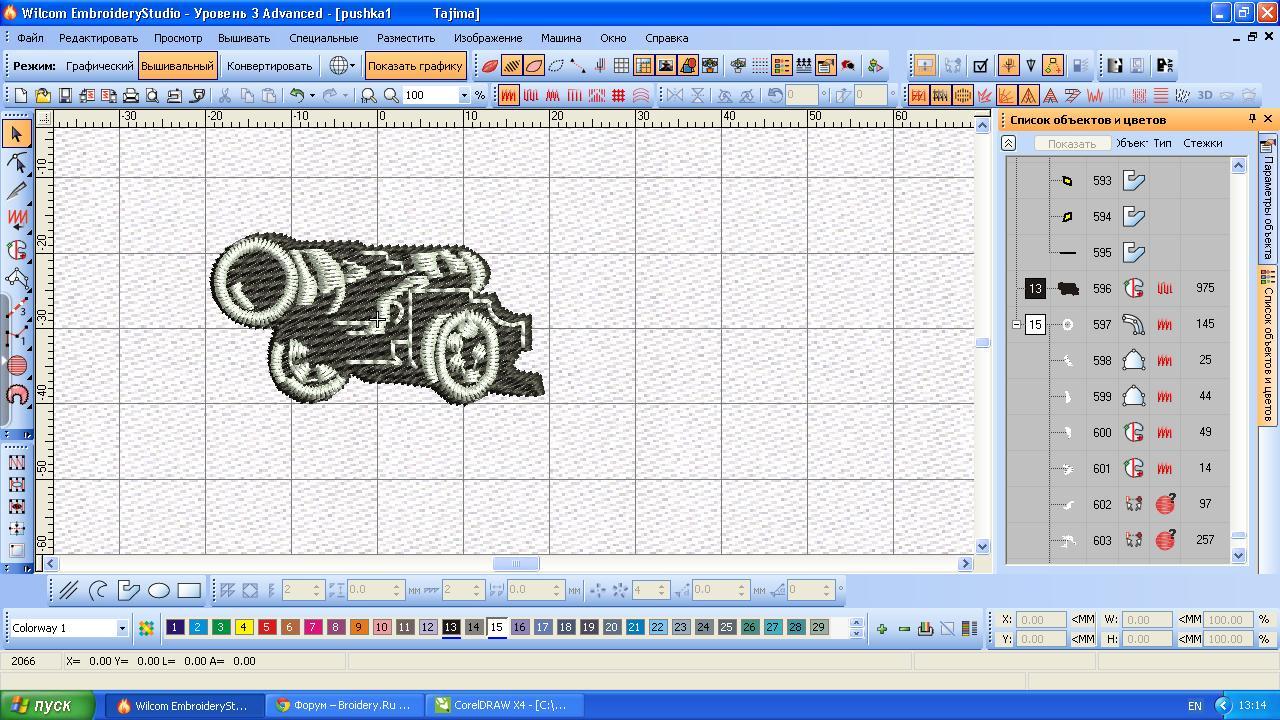Image resolution: width=1280 pixels, height=720 pixels.
Task: Click the Open file folder icon
Action: (x=43, y=96)
